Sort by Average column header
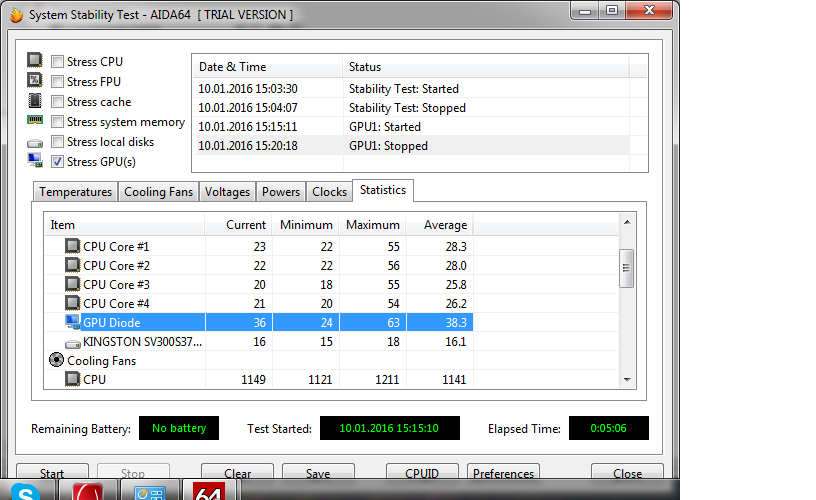This screenshot has height=500, width=816. [440, 225]
